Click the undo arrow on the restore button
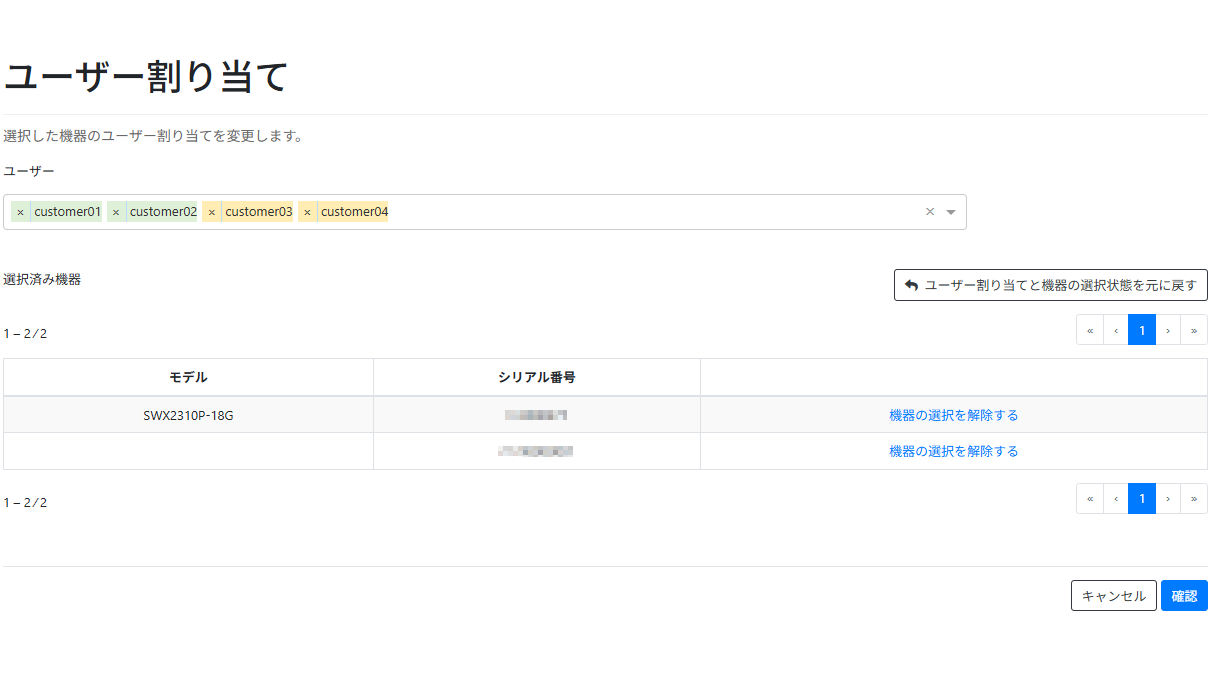Viewport: 1220px width, 680px height. click(911, 284)
